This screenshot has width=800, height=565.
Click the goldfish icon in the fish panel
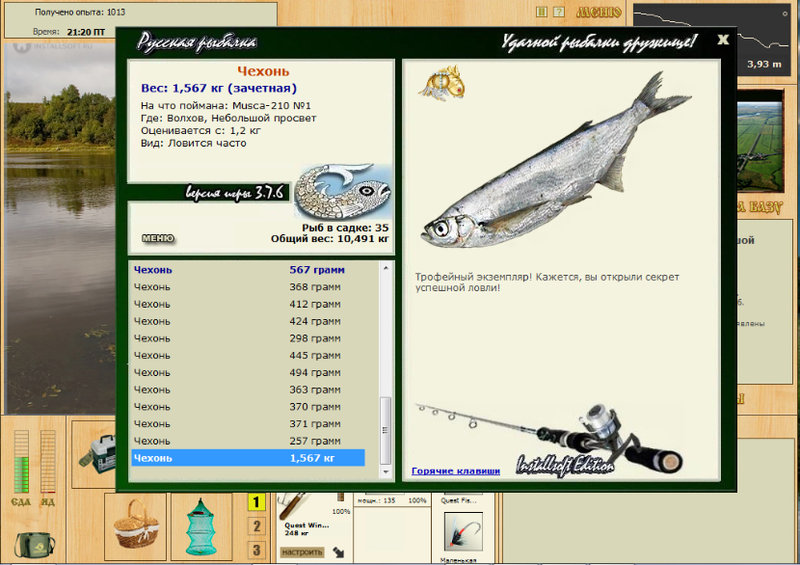(442, 82)
